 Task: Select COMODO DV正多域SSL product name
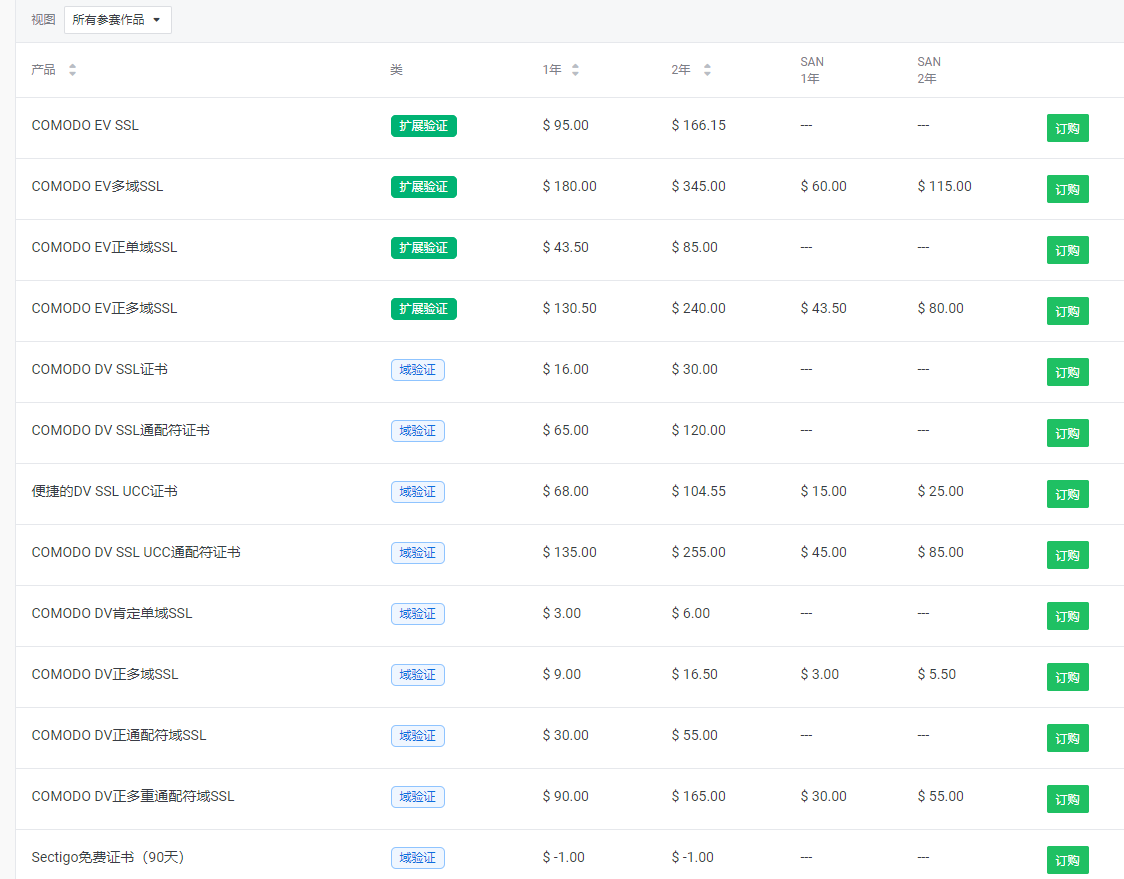tap(104, 675)
